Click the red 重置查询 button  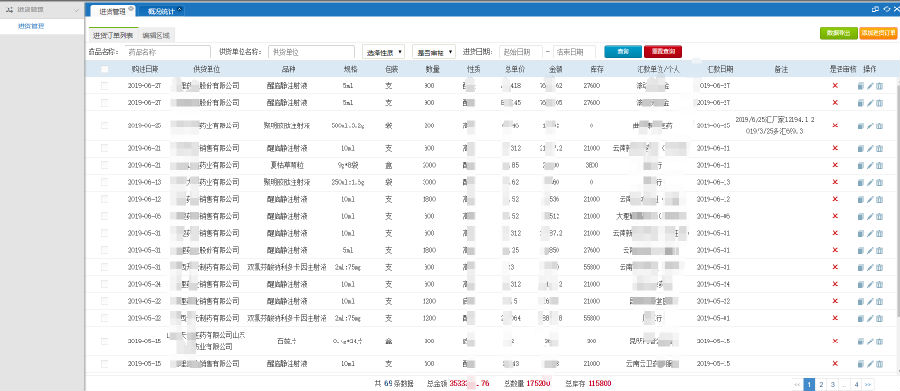663,52
